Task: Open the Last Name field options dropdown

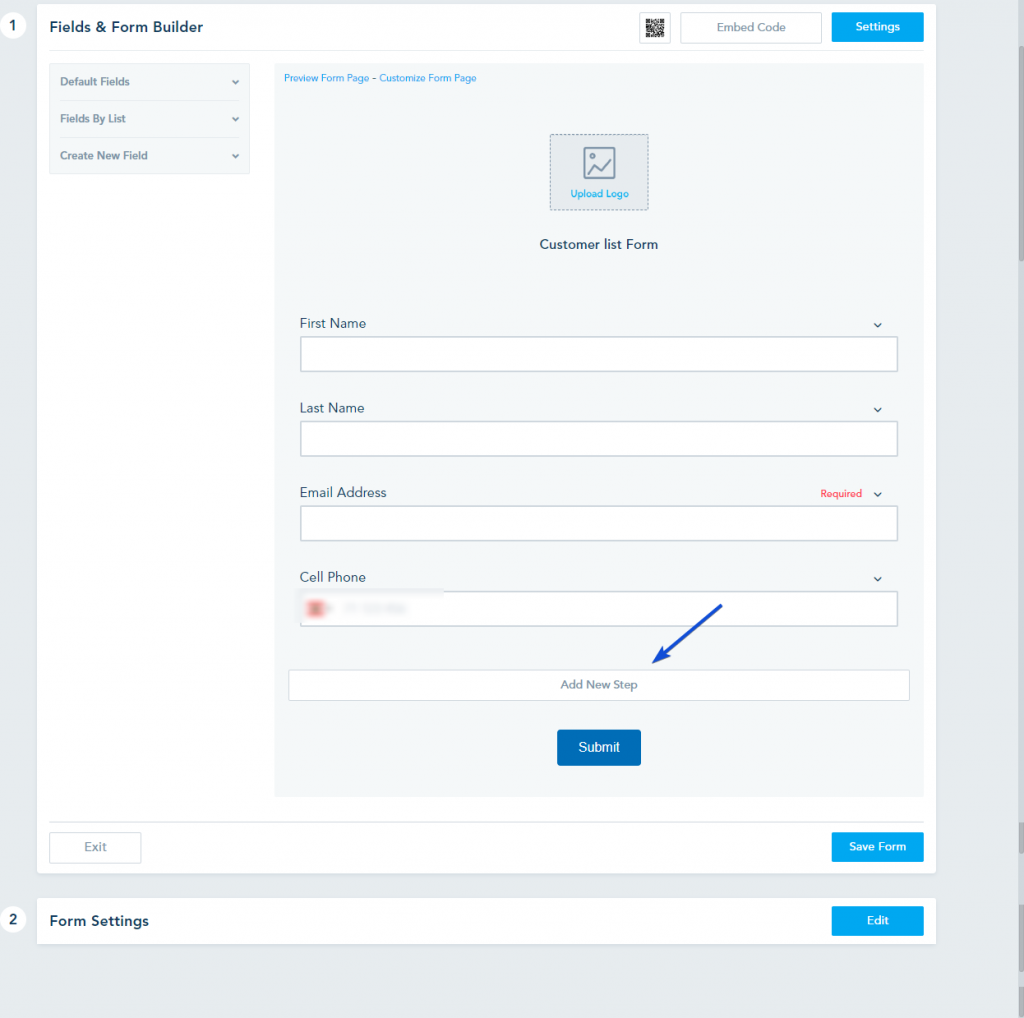Action: click(877, 409)
